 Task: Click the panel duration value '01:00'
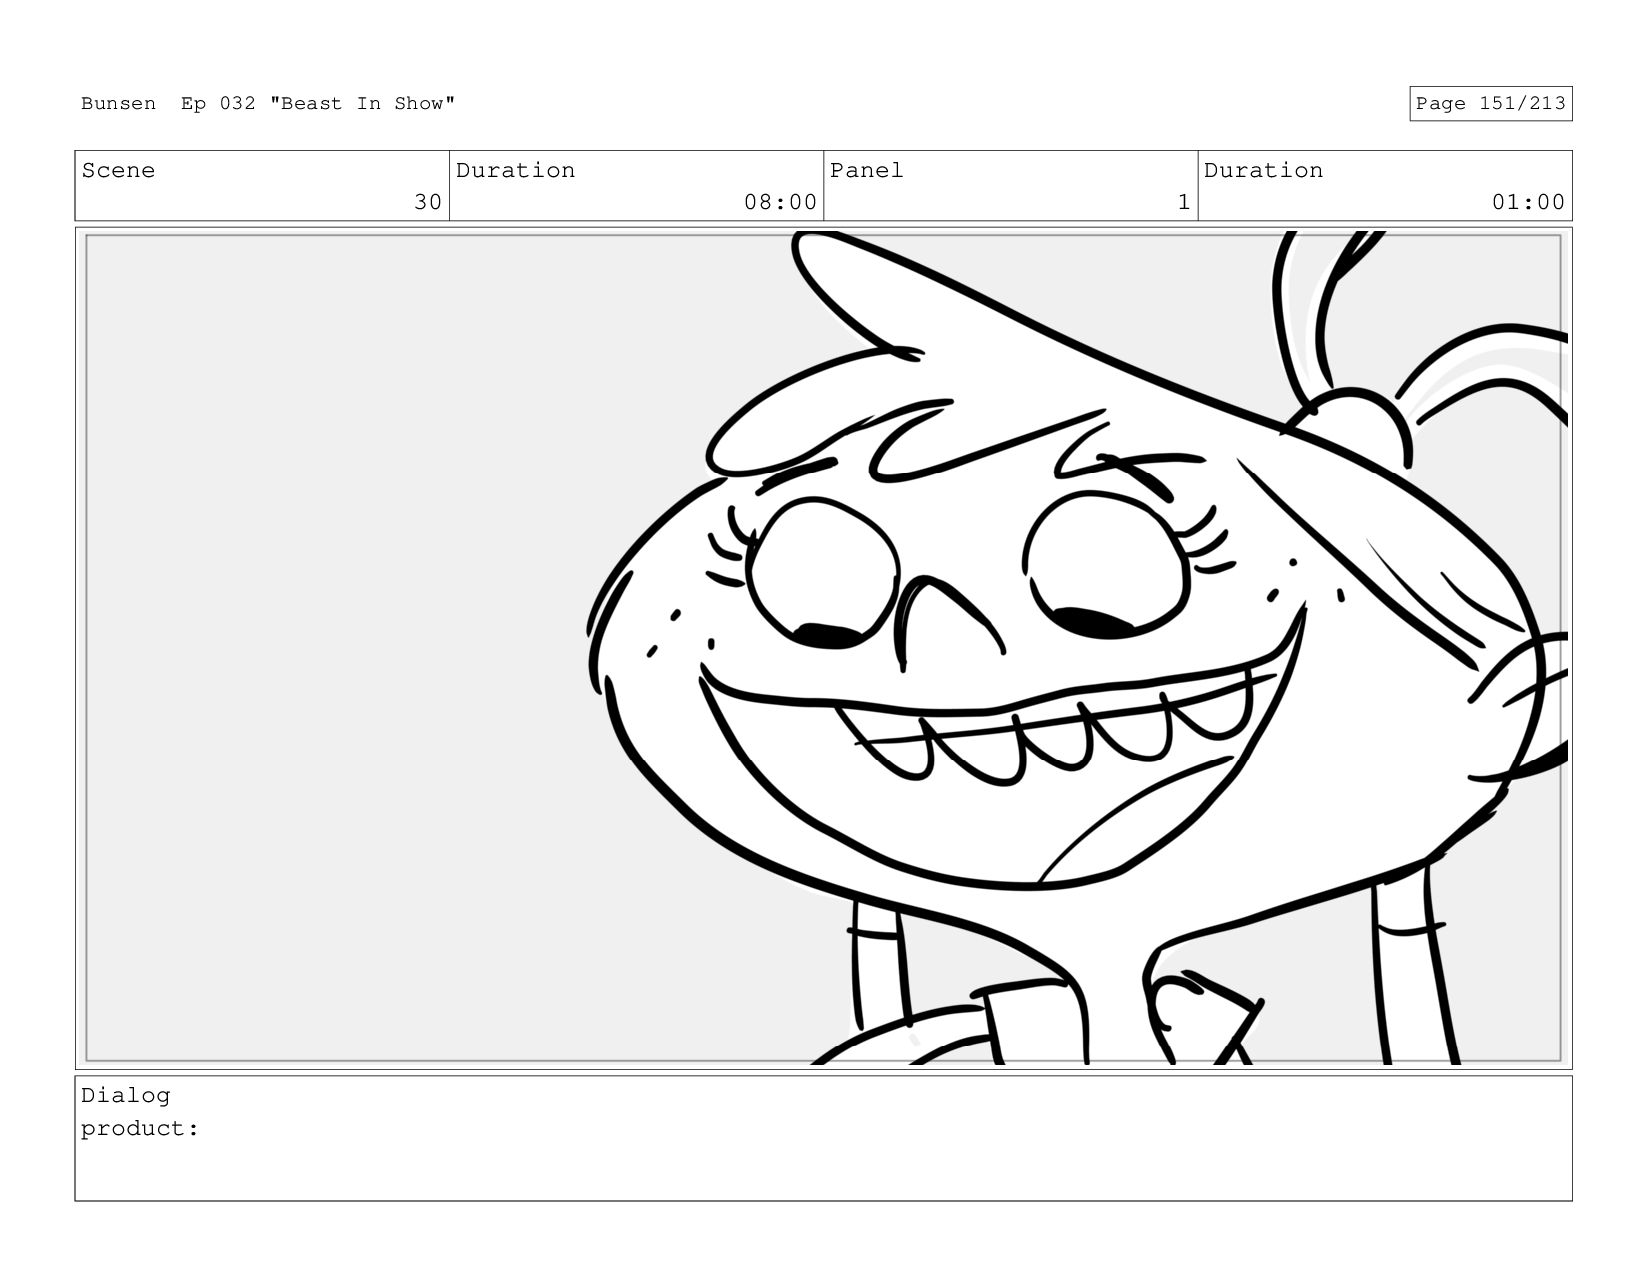point(1528,202)
